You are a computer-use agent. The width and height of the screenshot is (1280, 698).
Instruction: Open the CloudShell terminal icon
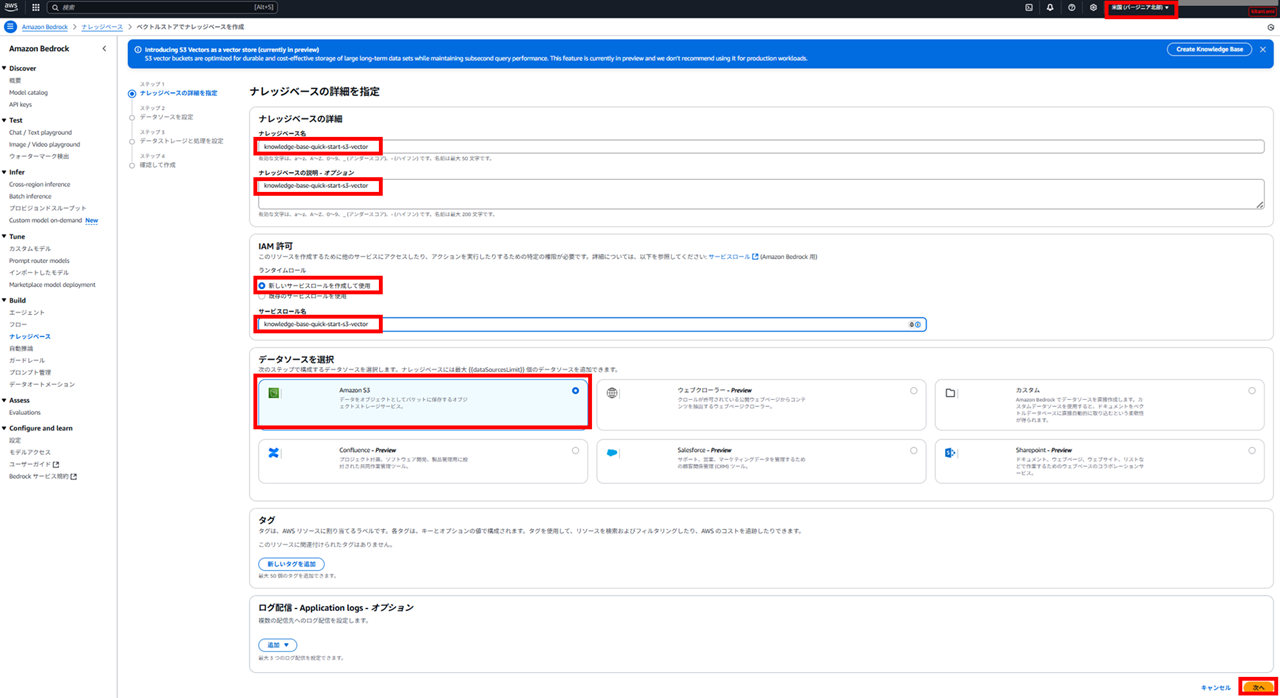pos(1029,7)
